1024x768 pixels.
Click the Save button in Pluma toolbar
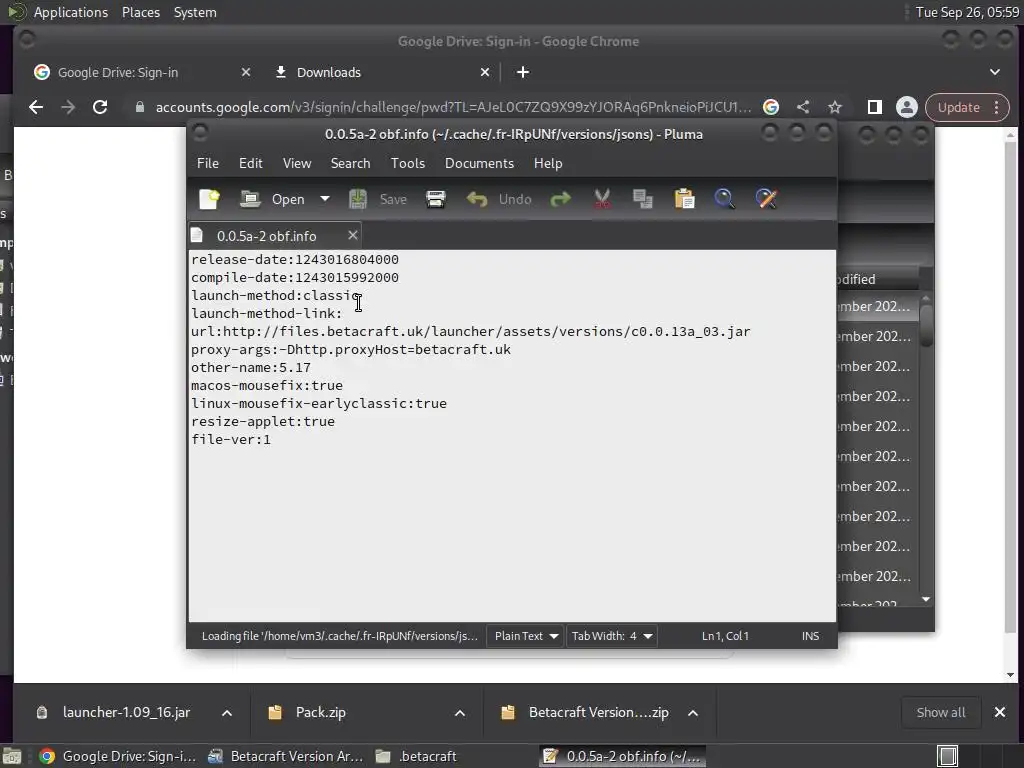378,199
